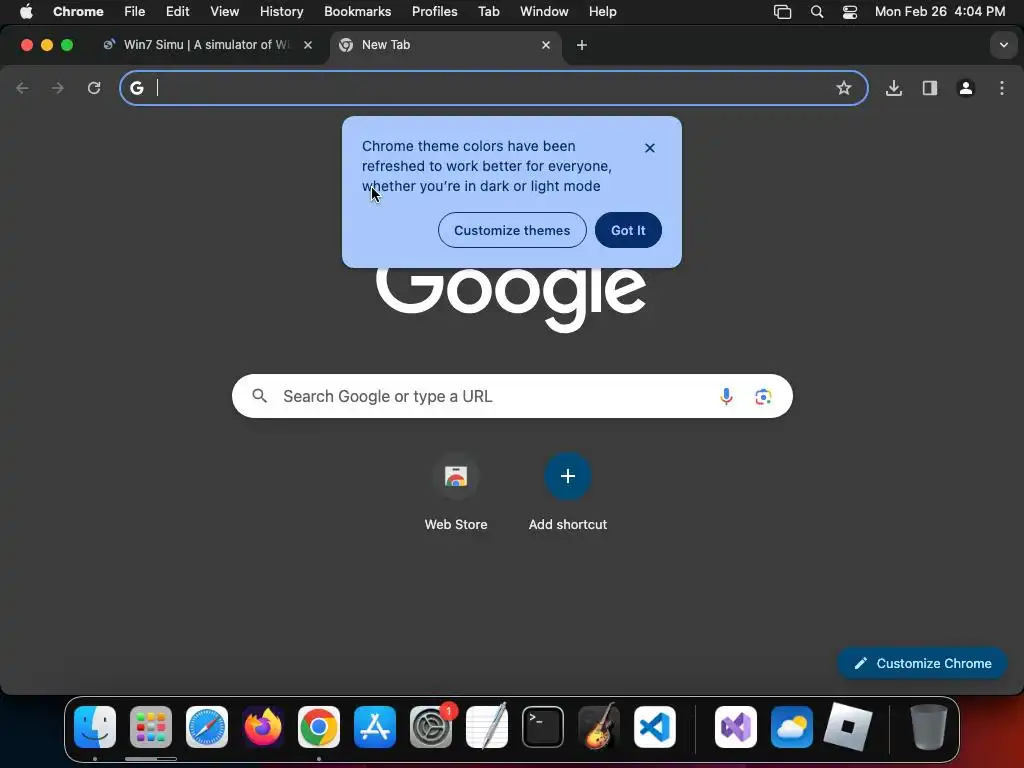Open the Bookmarks menu

357,12
